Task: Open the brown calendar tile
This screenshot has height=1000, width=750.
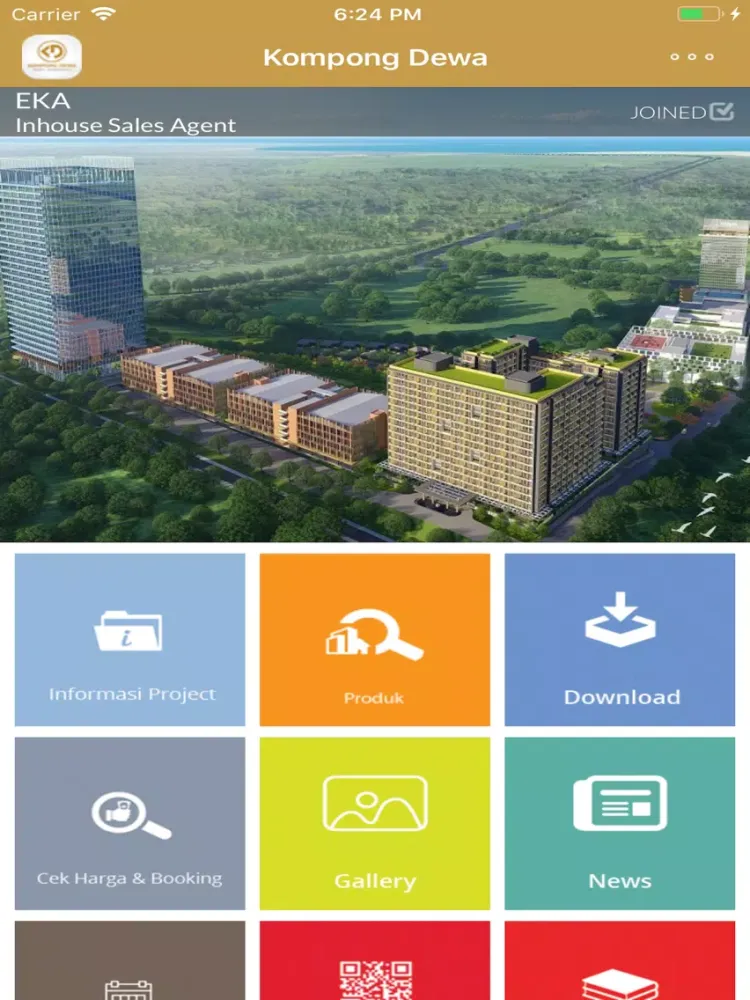Action: [x=130, y=960]
